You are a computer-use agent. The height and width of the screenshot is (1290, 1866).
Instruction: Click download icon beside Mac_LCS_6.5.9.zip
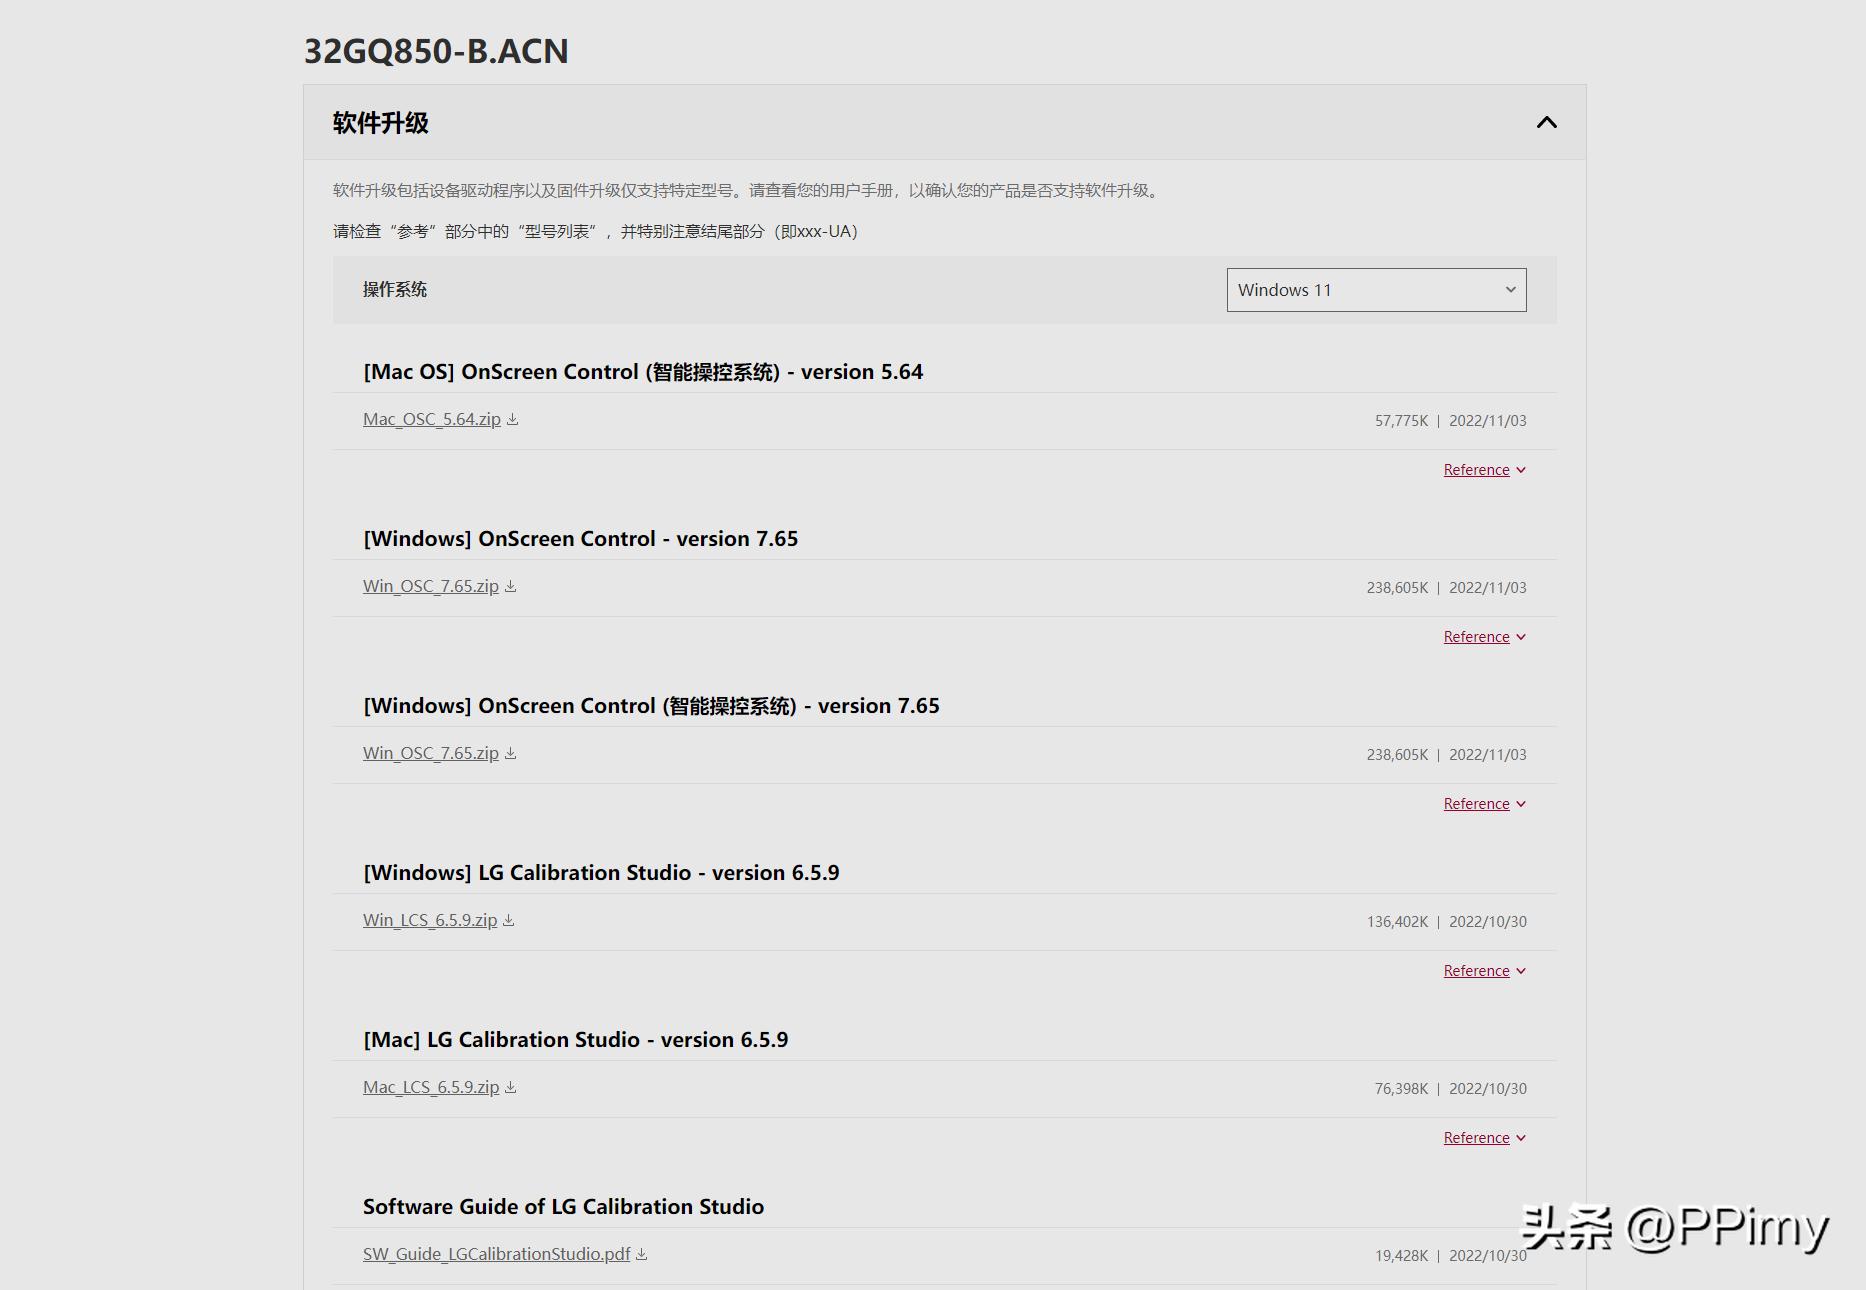[510, 1088]
